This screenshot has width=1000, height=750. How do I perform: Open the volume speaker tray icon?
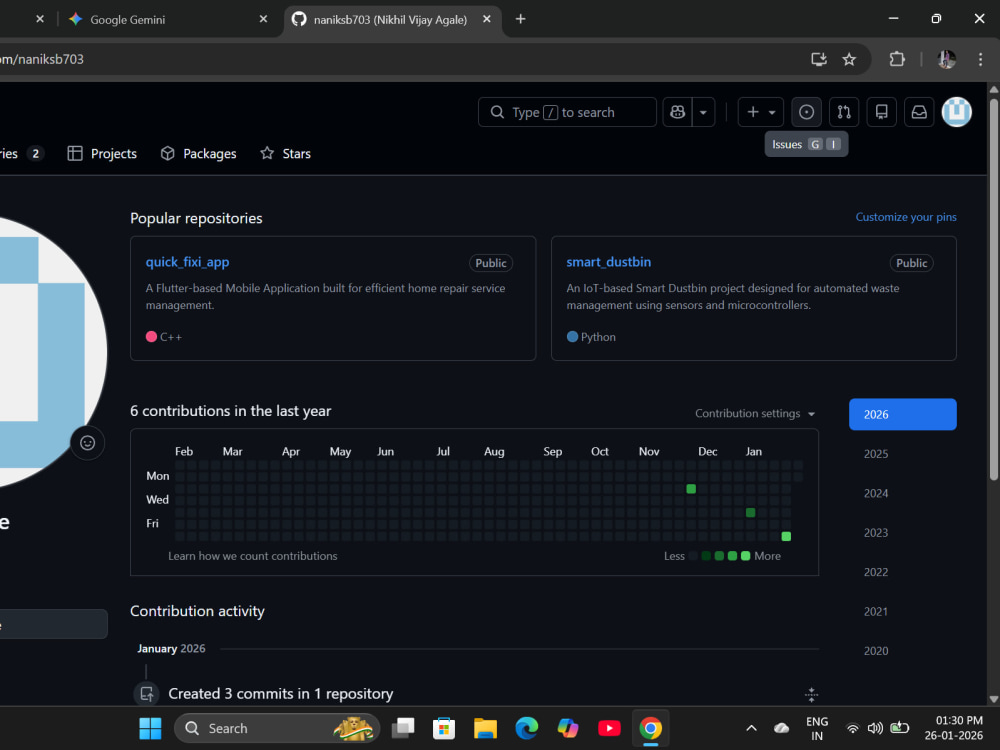876,728
